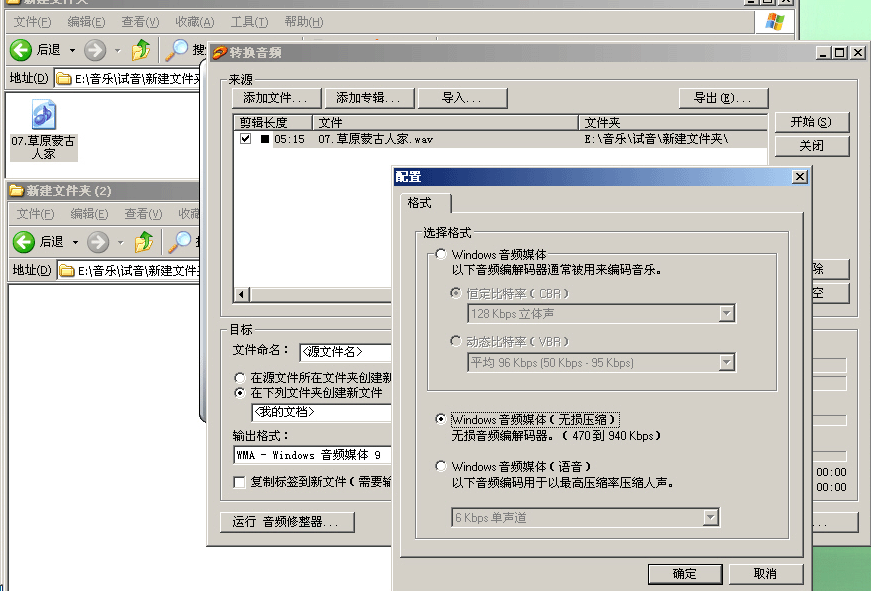
Task: Cancel the 配置 dialog with 取消
Action: 765,574
